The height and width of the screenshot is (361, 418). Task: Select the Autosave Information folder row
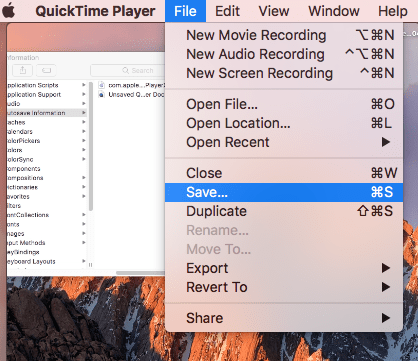(46, 113)
